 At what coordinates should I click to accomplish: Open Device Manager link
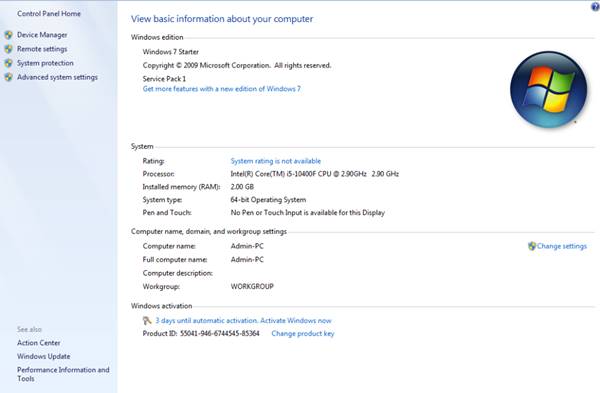coord(42,35)
